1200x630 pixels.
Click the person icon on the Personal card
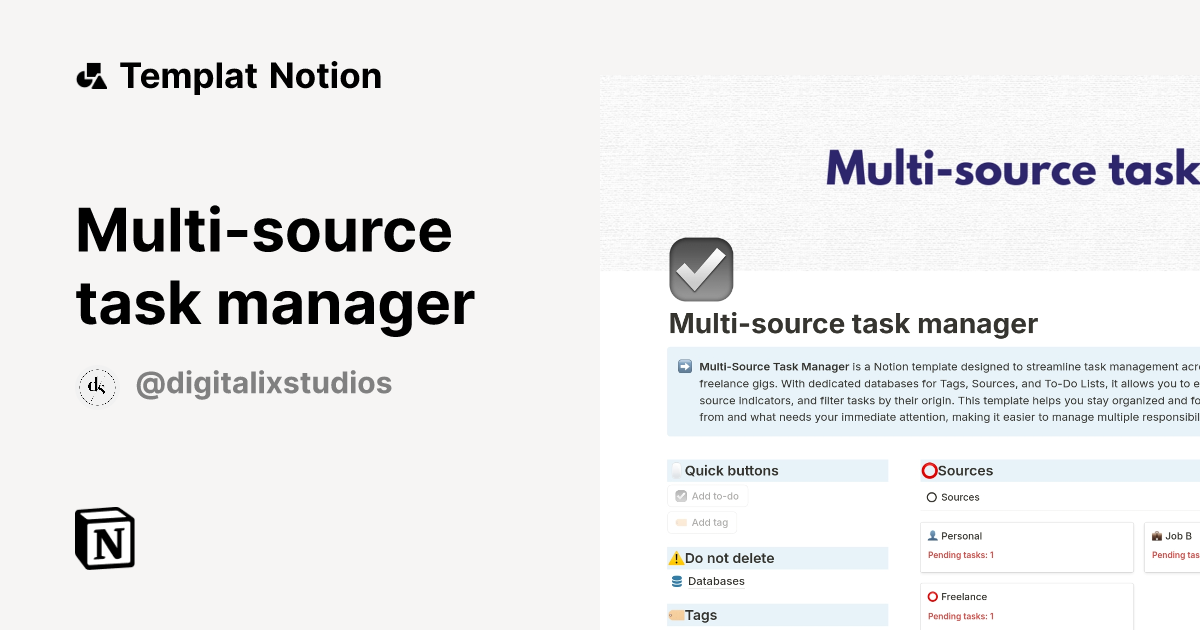pyautogui.click(x=933, y=536)
